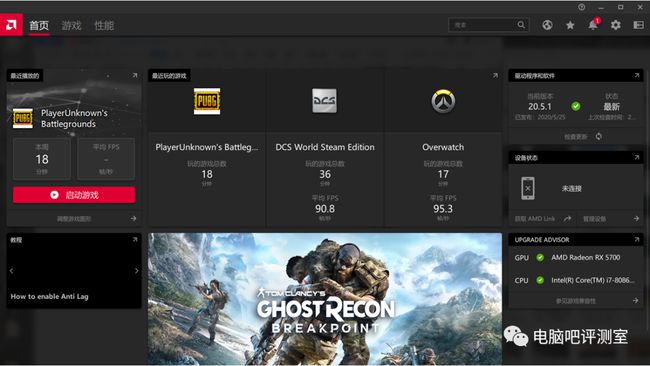Click the search input field
The height and width of the screenshot is (366, 650).
coord(482,25)
